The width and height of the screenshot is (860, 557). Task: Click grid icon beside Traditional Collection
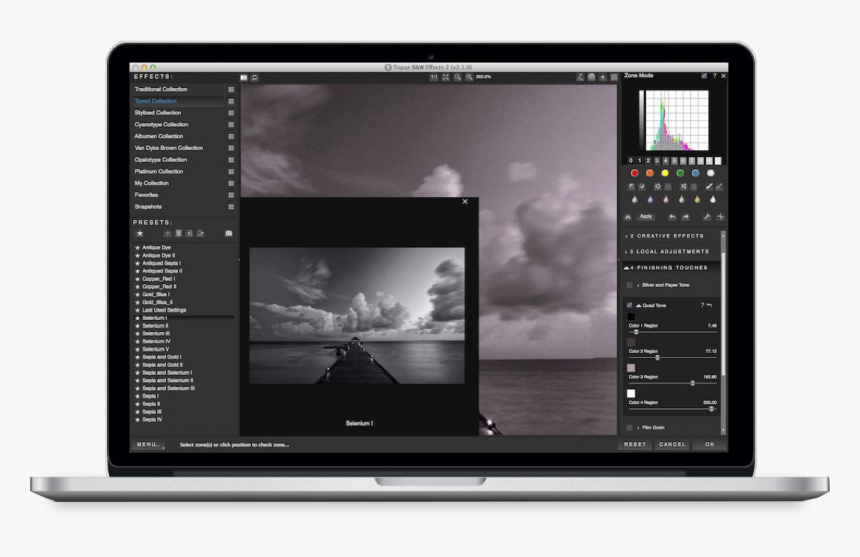point(231,89)
